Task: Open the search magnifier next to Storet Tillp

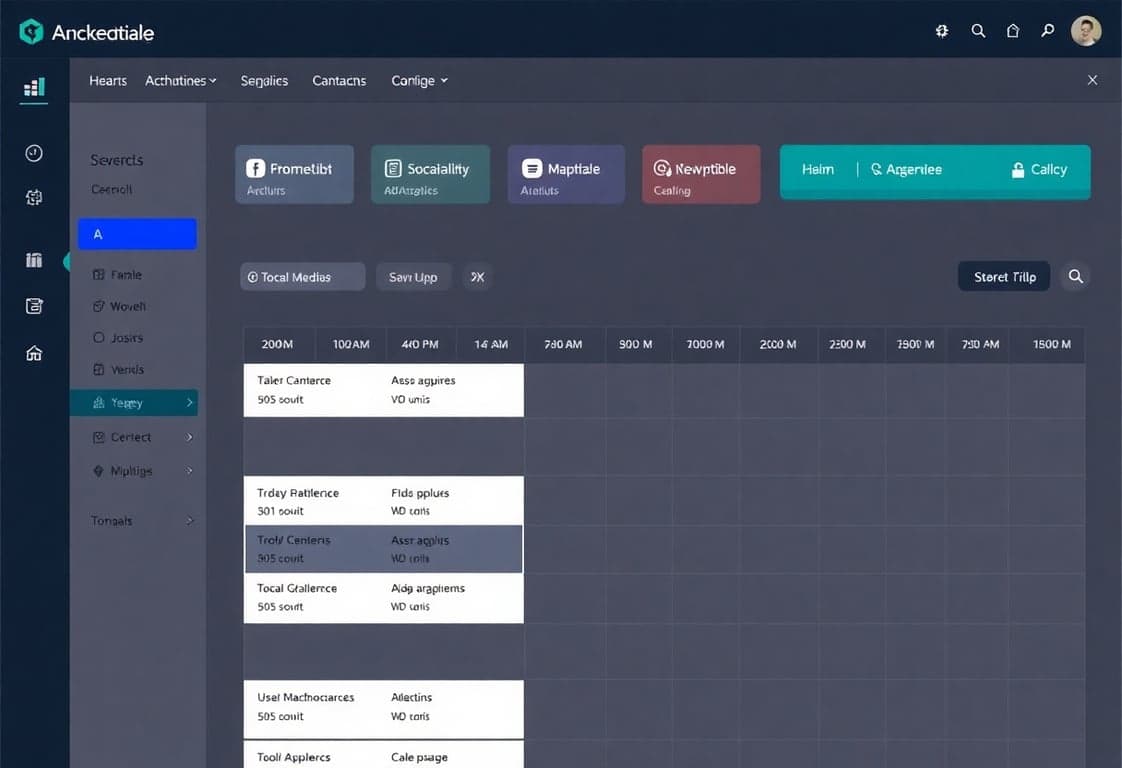Action: pyautogui.click(x=1076, y=277)
